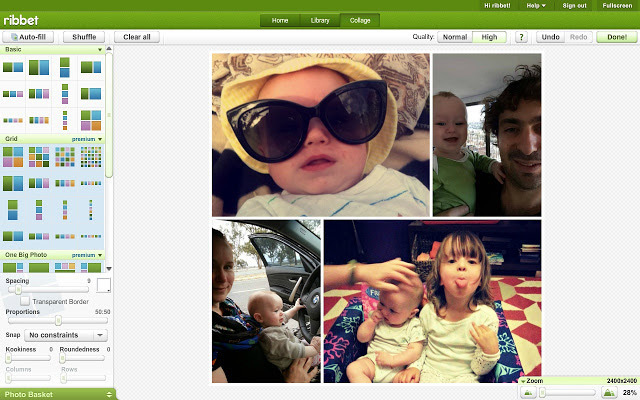The image size is (640, 400).
Task: Select the densest mosaic Grid layout
Action: click(x=91, y=157)
